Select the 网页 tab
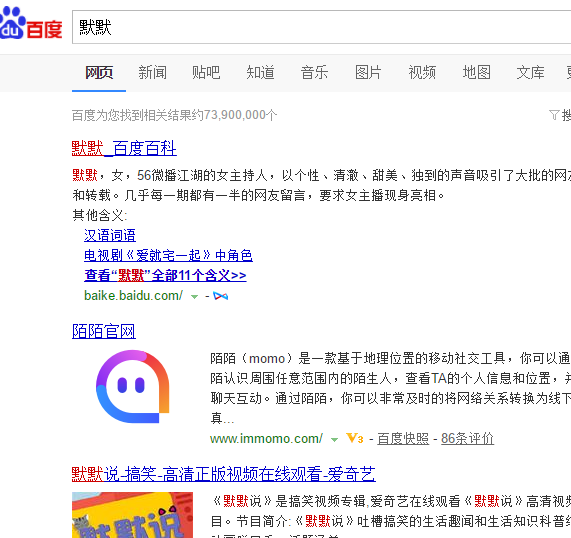 (x=99, y=72)
